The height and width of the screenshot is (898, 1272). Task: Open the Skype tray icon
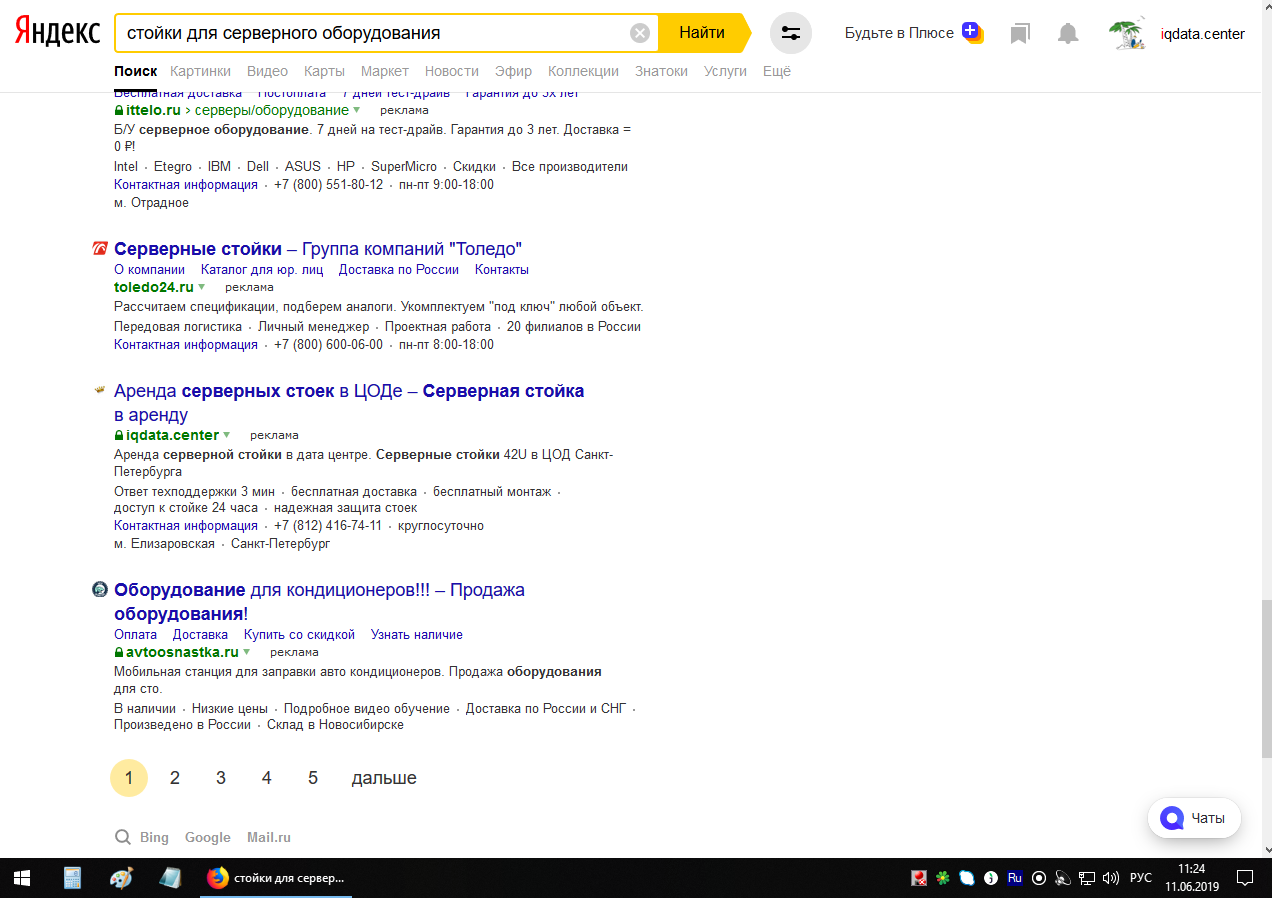click(x=966, y=878)
